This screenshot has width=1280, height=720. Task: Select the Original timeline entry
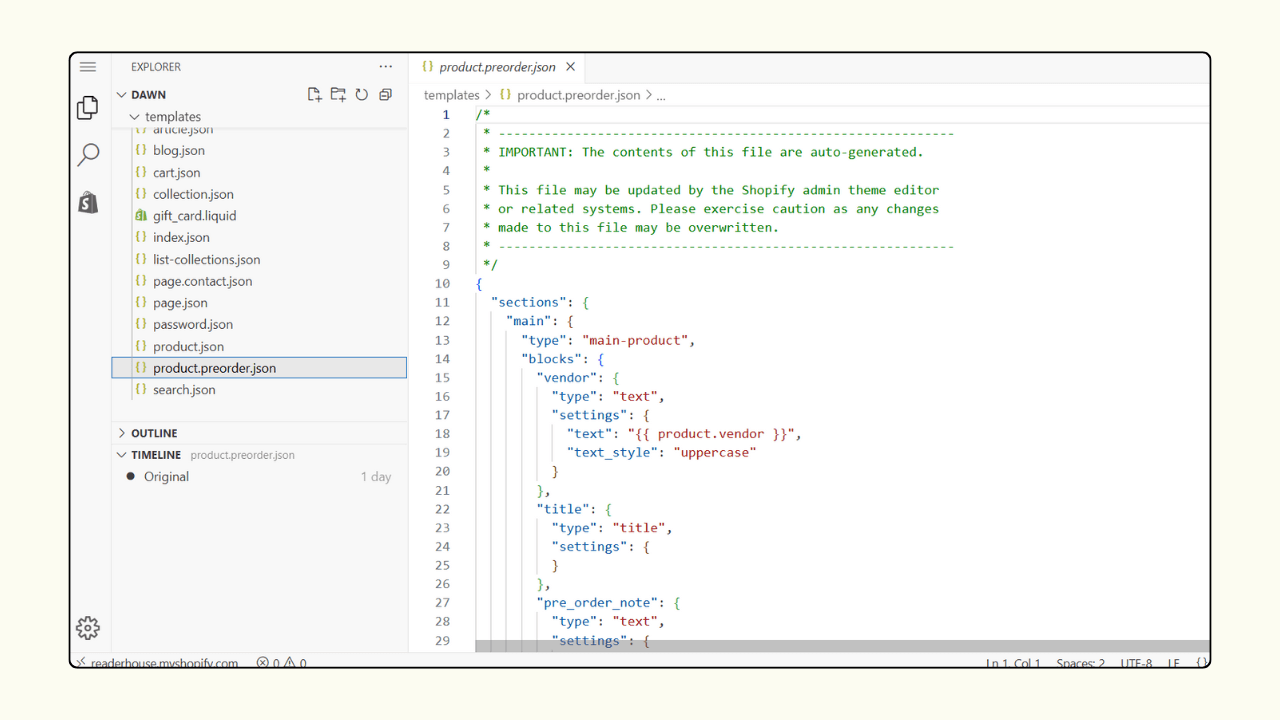click(x=259, y=477)
